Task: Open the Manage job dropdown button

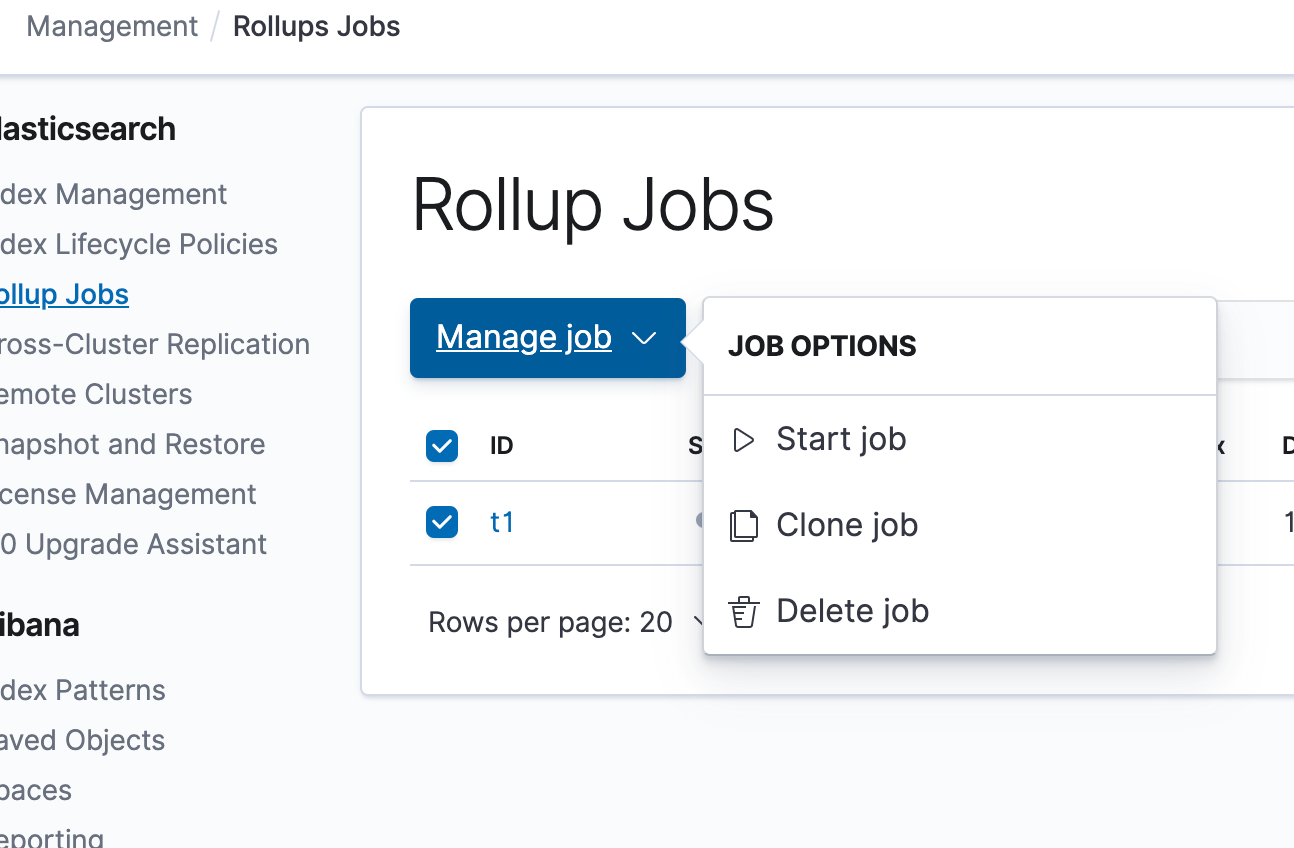Action: point(548,338)
